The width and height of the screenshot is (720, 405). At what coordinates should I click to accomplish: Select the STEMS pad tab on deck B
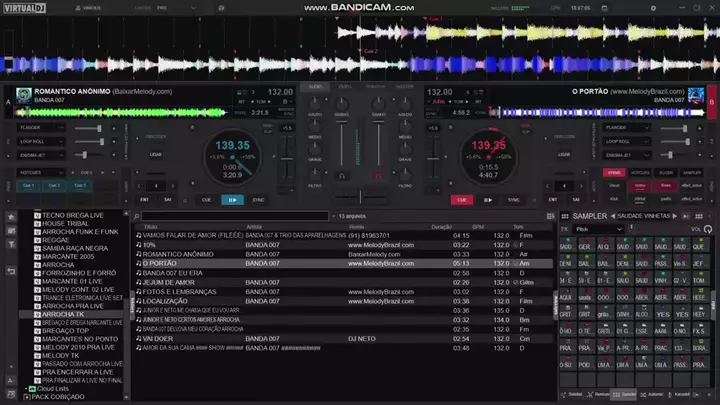point(614,172)
